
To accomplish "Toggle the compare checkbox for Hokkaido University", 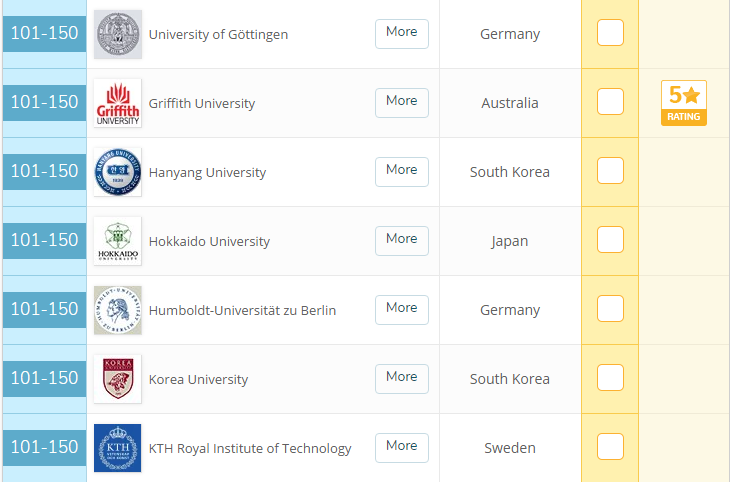I will (x=610, y=240).
